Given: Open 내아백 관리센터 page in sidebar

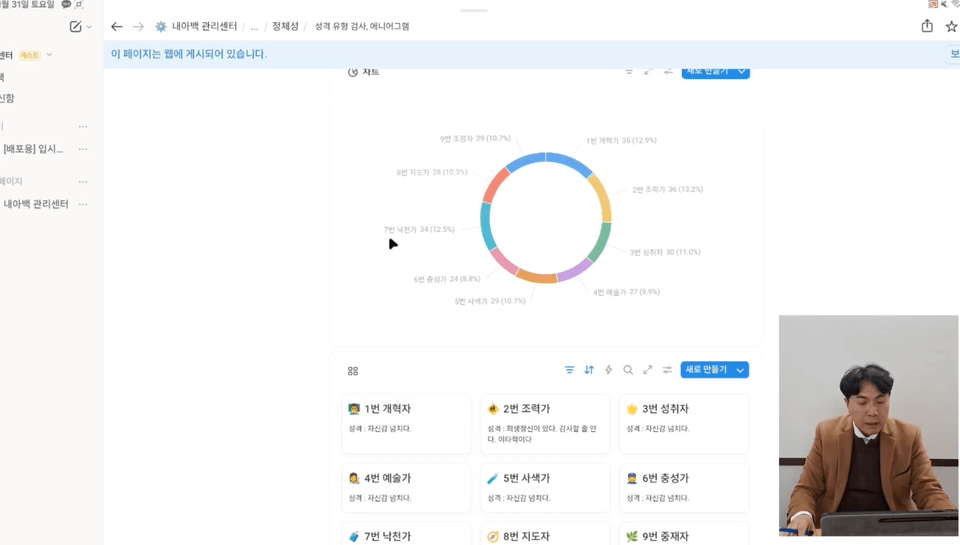Looking at the screenshot, I should point(36,204).
